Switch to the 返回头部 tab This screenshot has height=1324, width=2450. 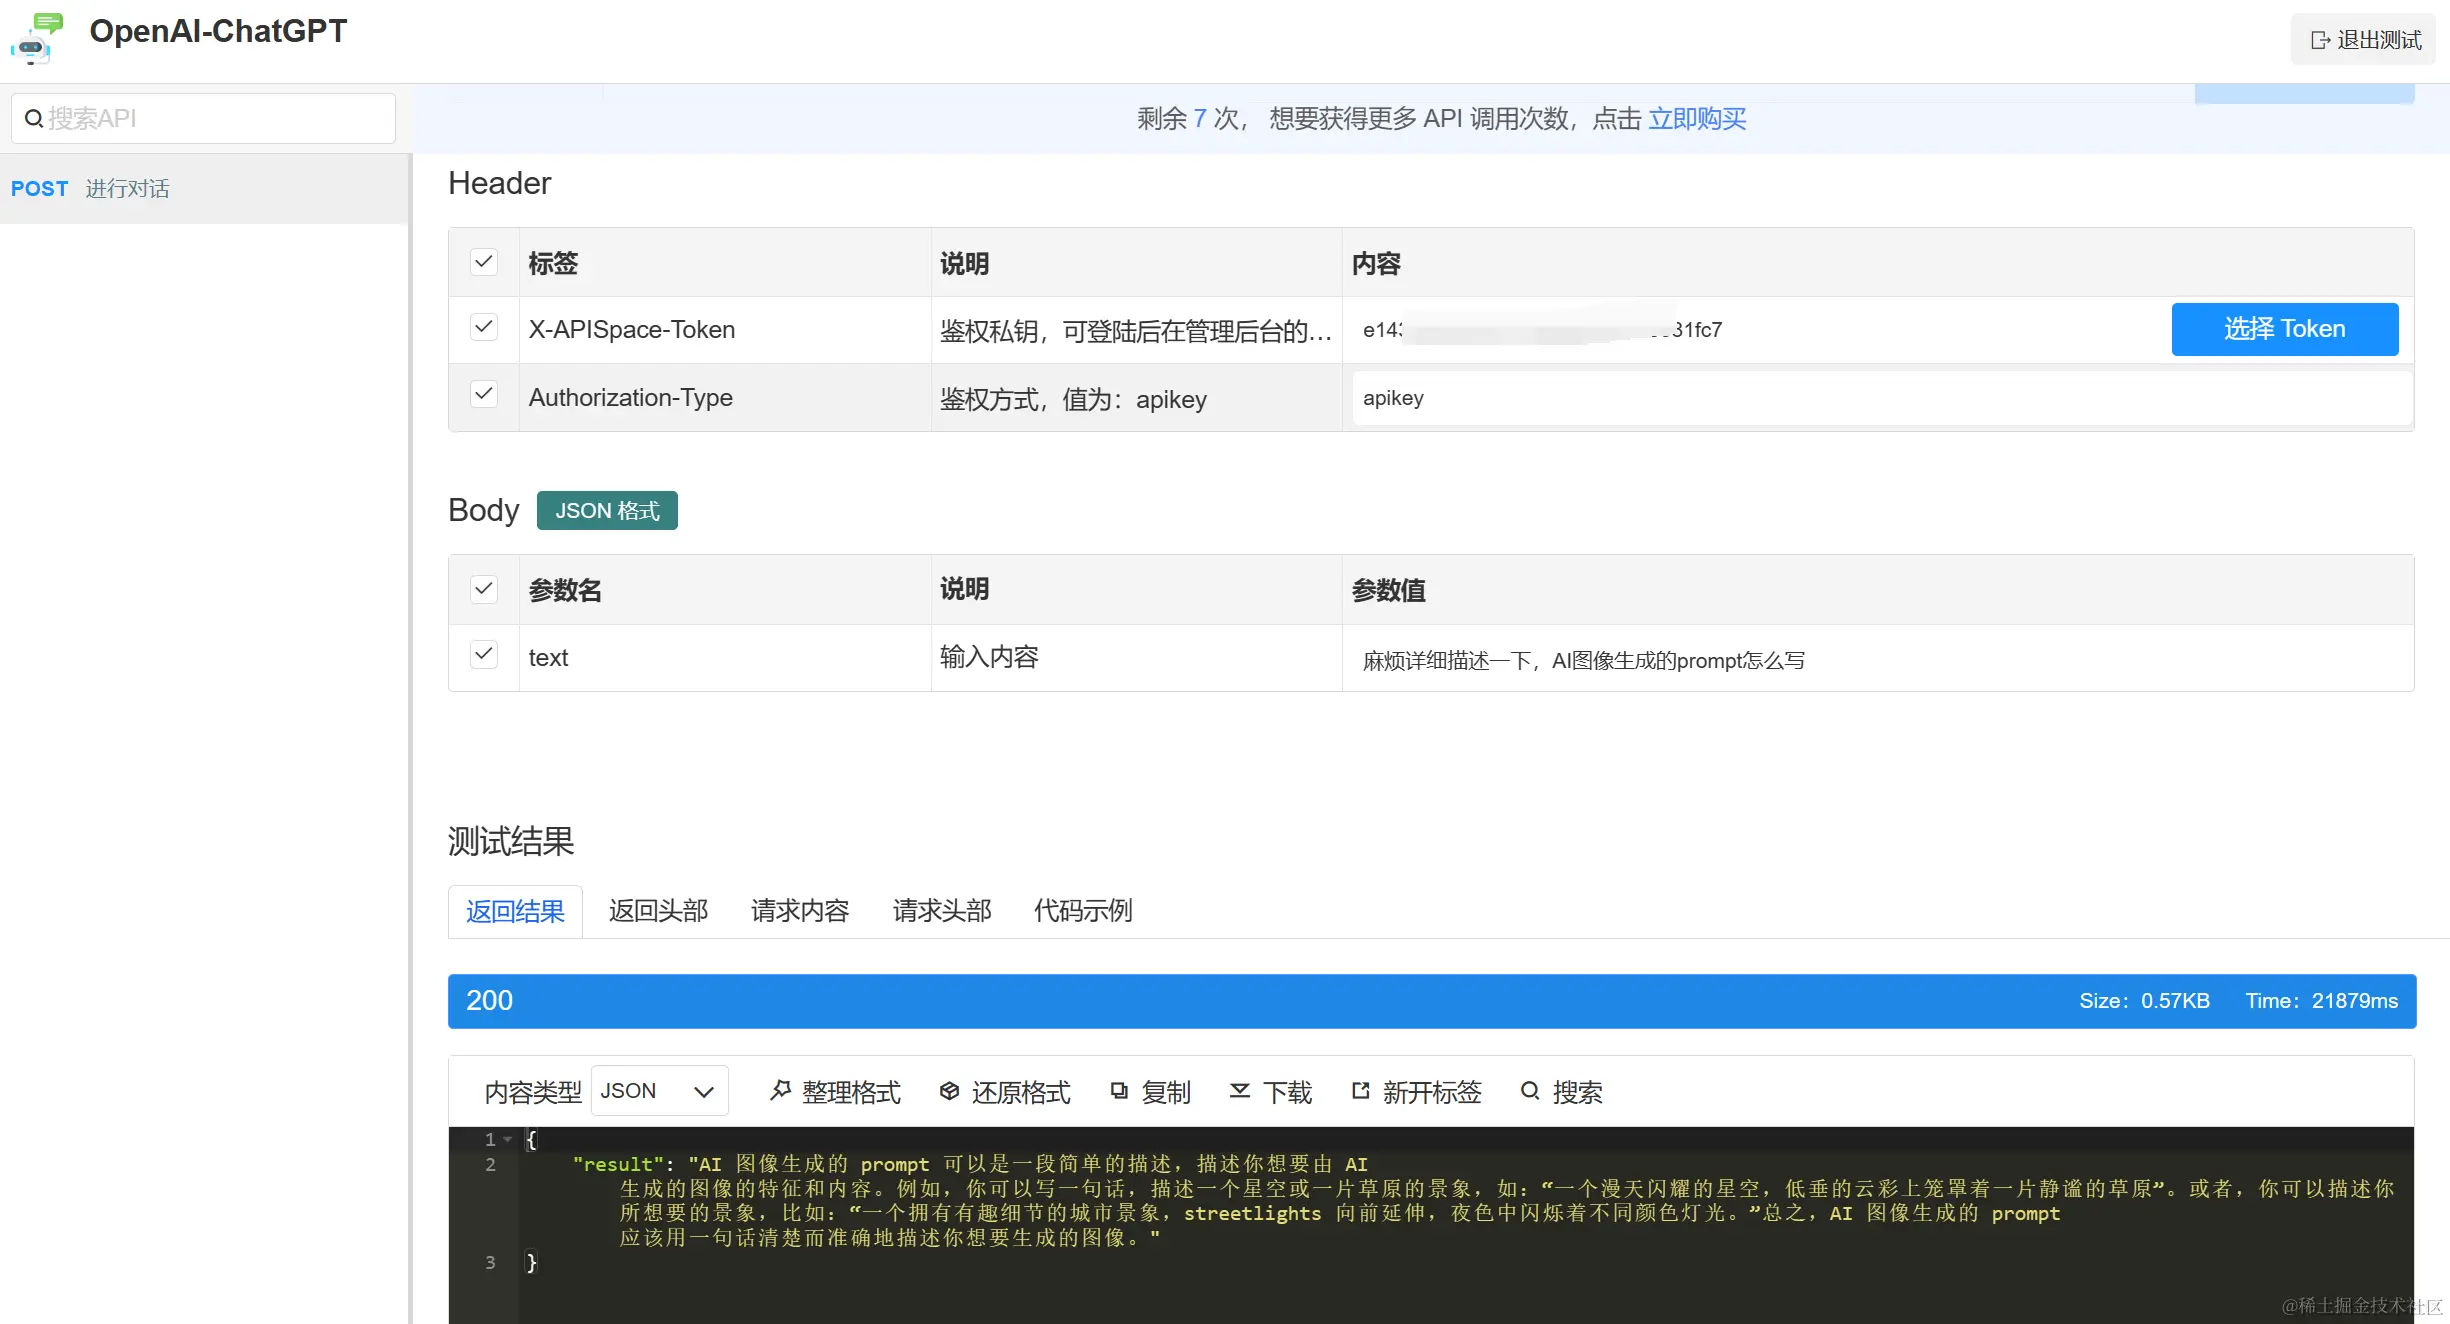pyautogui.click(x=658, y=911)
